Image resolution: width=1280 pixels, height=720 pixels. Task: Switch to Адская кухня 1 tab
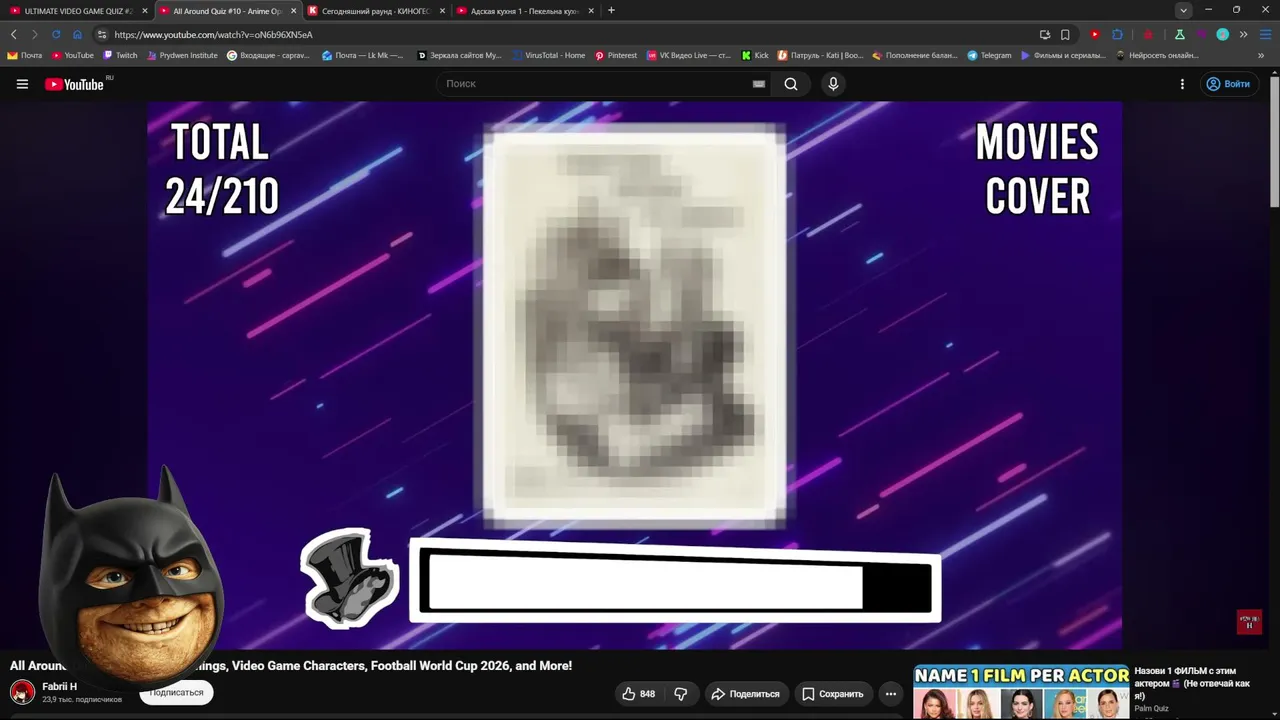coord(525,11)
